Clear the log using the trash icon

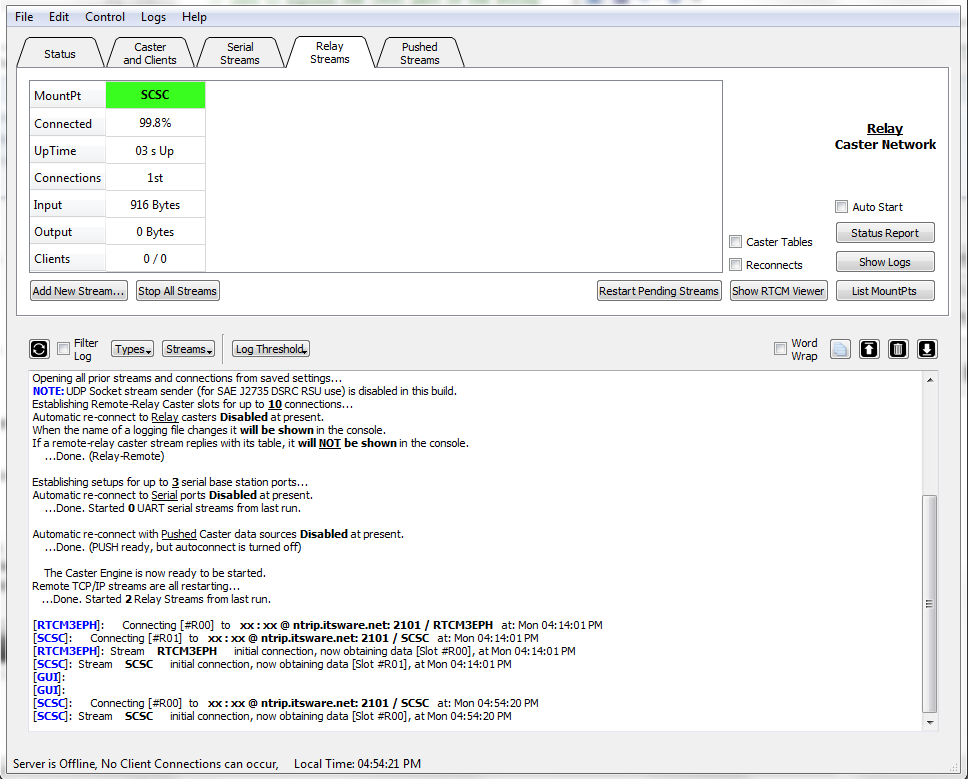[x=897, y=348]
